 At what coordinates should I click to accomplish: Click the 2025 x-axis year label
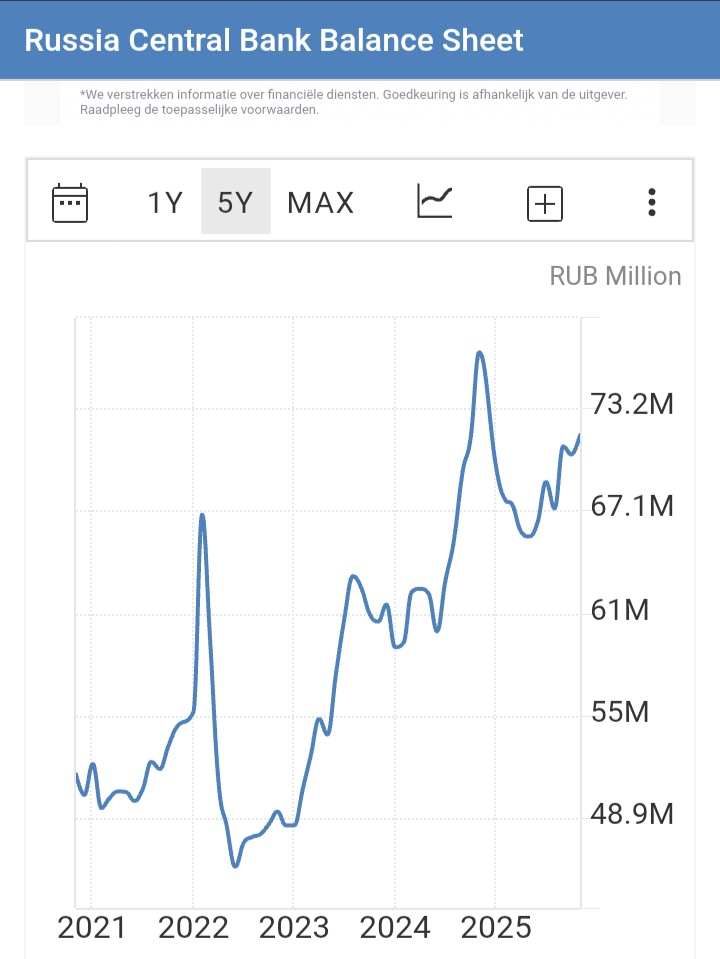coord(496,928)
